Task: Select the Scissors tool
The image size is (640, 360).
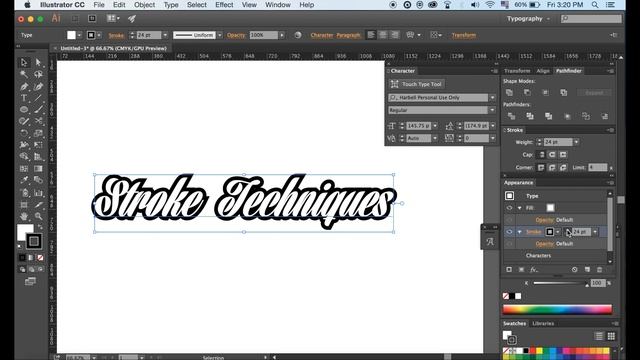Action: [38, 121]
